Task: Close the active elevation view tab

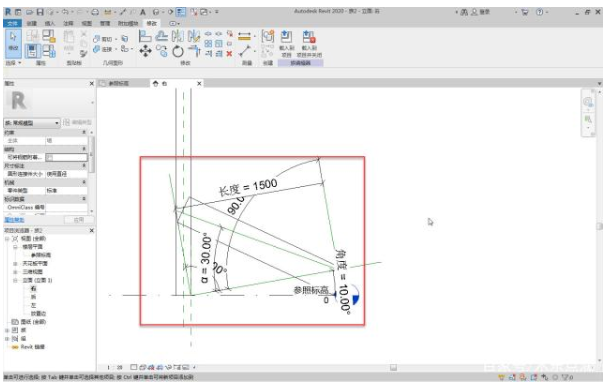Action: tap(199, 83)
